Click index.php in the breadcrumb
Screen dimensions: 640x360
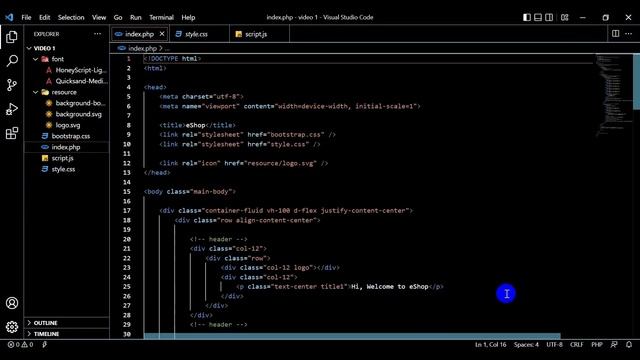pyautogui.click(x=142, y=48)
